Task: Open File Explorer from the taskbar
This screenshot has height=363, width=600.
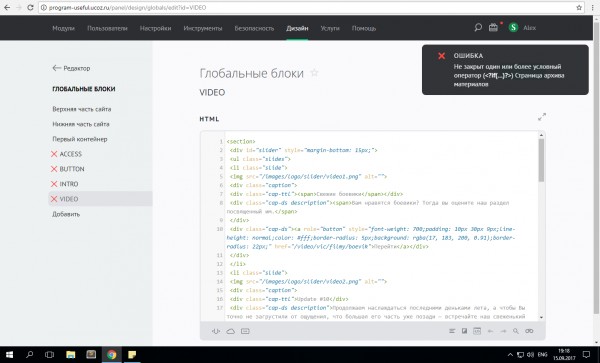Action: pyautogui.click(x=70, y=355)
